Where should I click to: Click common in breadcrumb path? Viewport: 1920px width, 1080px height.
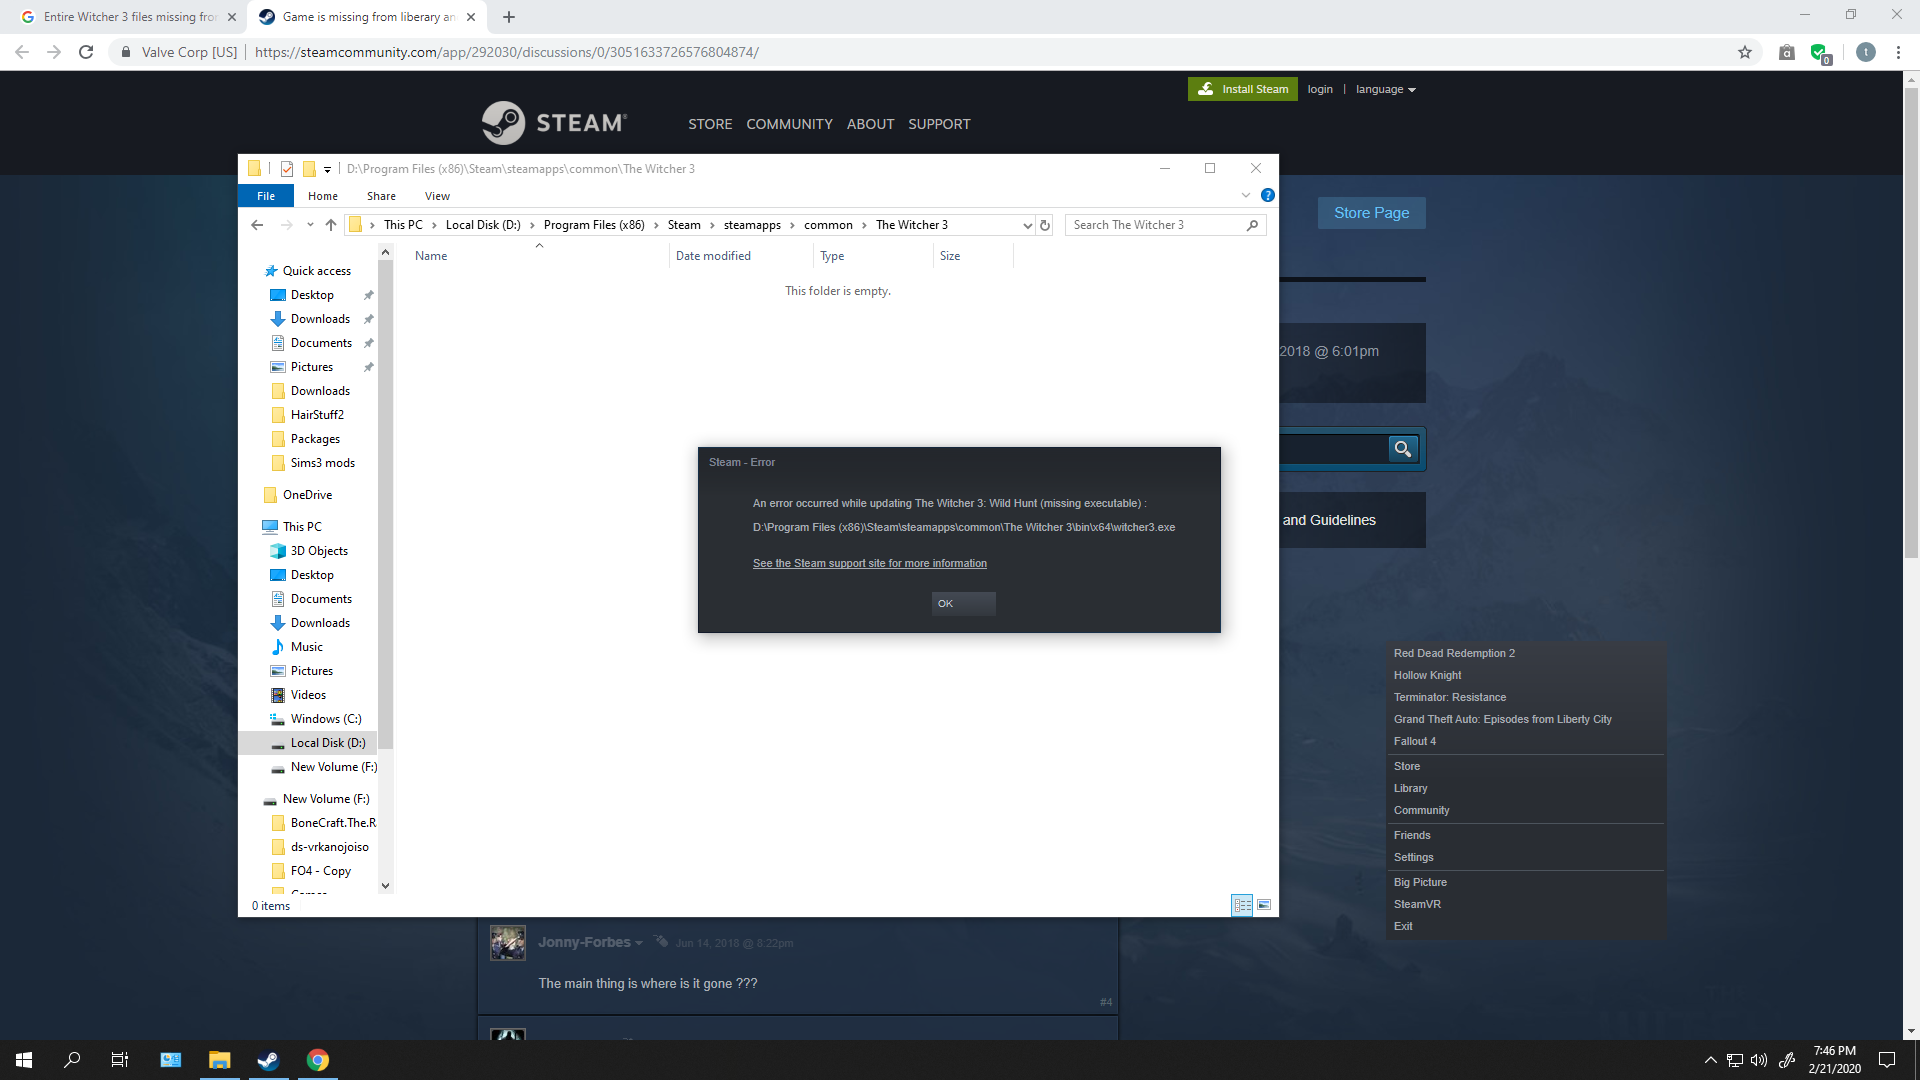[828, 225]
